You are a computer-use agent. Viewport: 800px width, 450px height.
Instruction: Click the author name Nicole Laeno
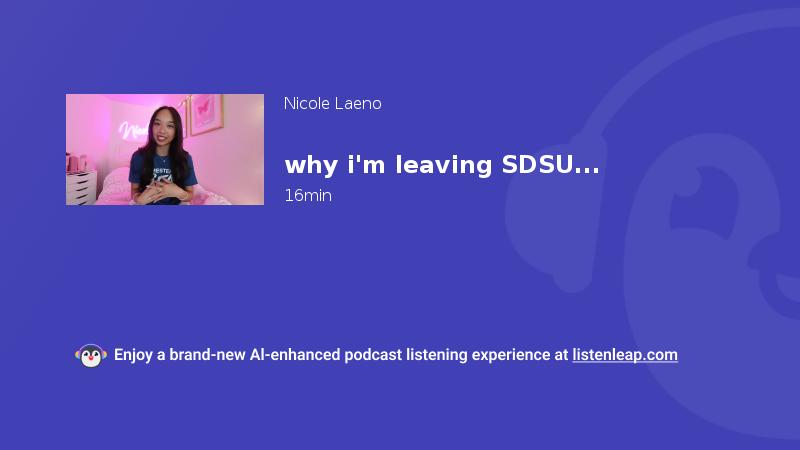(333, 104)
